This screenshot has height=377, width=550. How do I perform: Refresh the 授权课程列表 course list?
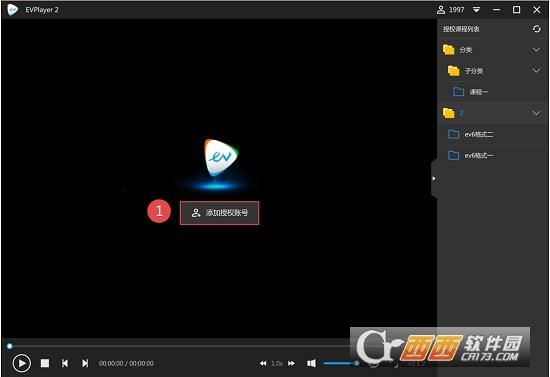[537, 29]
